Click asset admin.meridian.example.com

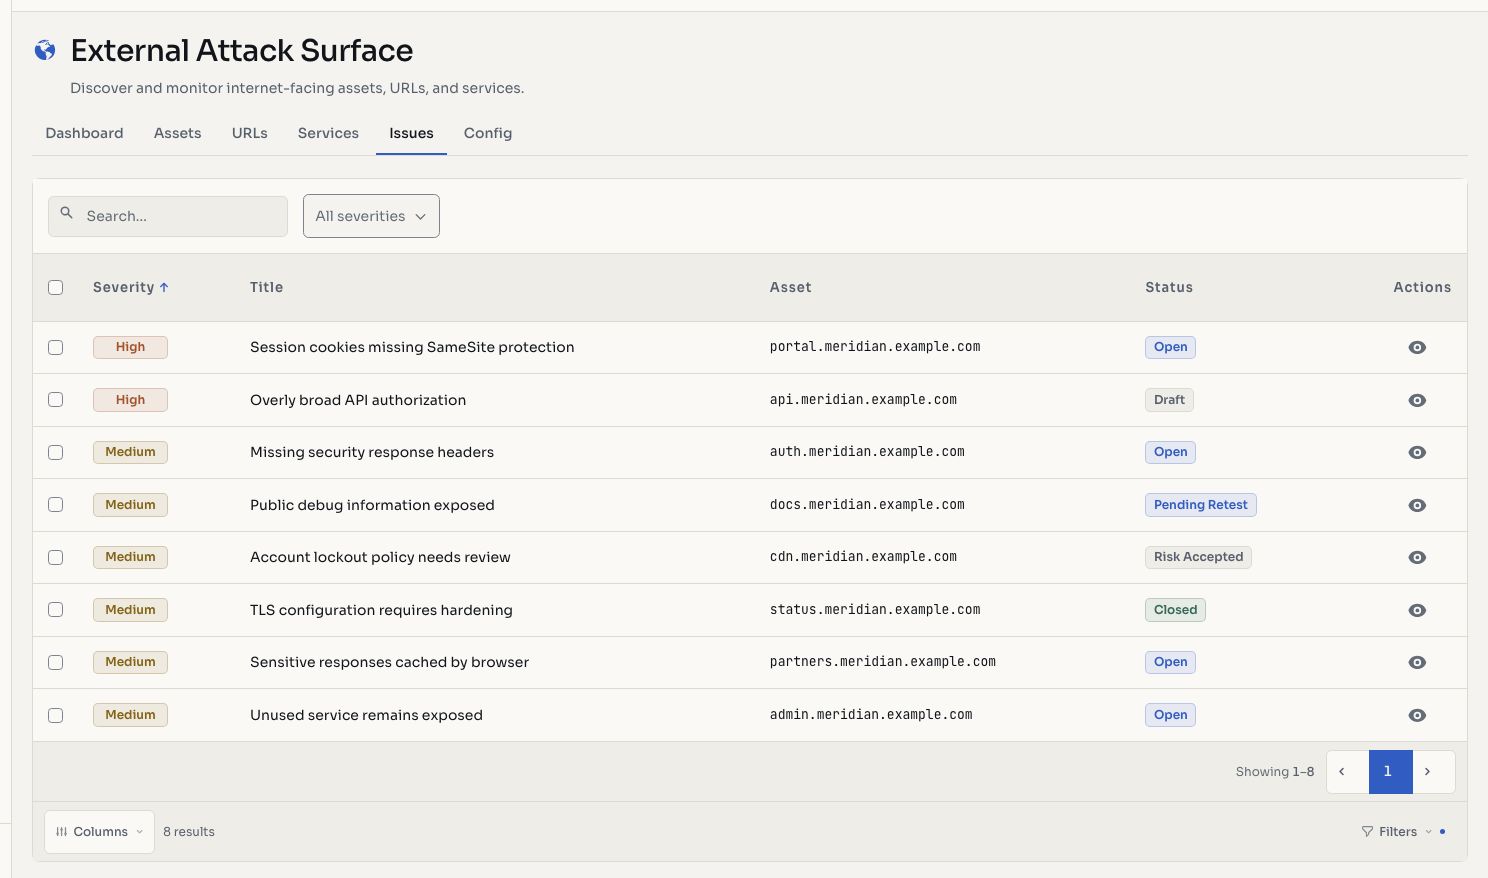tap(871, 715)
